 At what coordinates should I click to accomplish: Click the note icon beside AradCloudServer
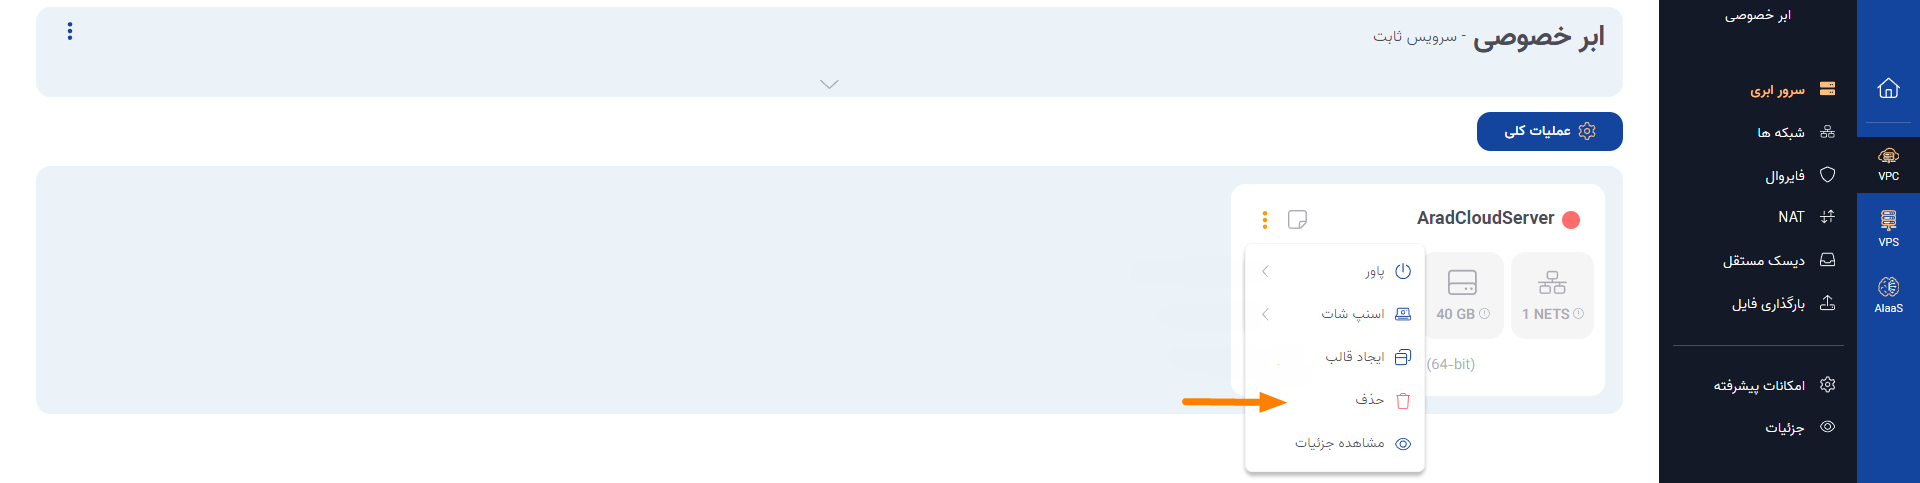coord(1297,219)
